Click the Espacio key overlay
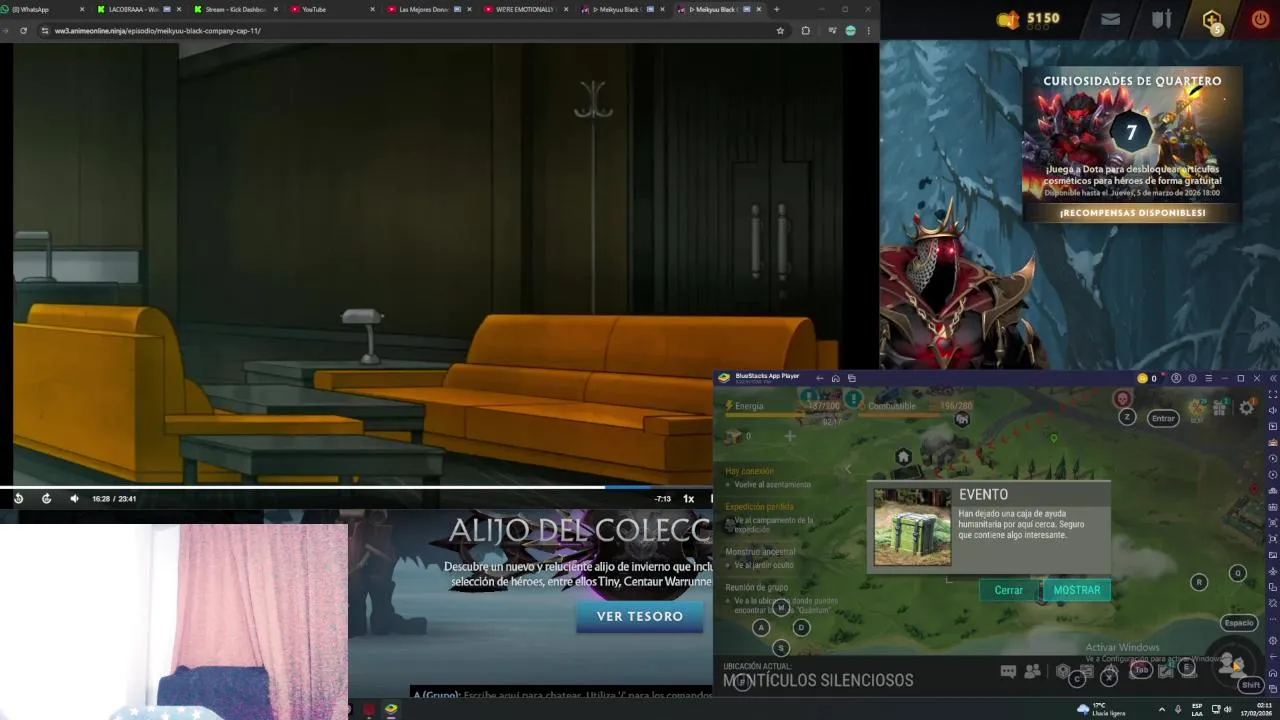 point(1238,623)
